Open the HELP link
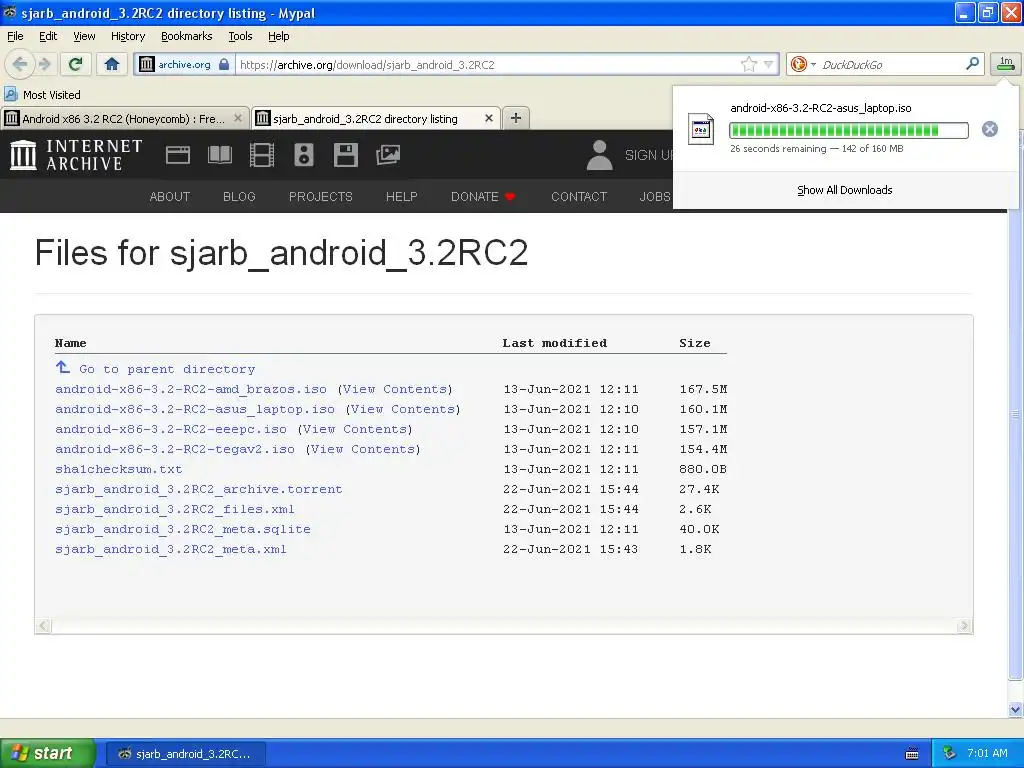This screenshot has width=1024, height=768. click(402, 197)
